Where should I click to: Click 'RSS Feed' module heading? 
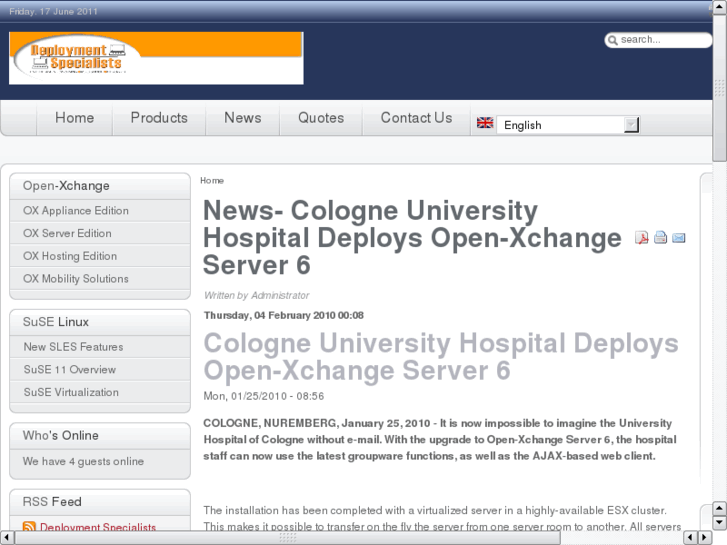point(52,502)
